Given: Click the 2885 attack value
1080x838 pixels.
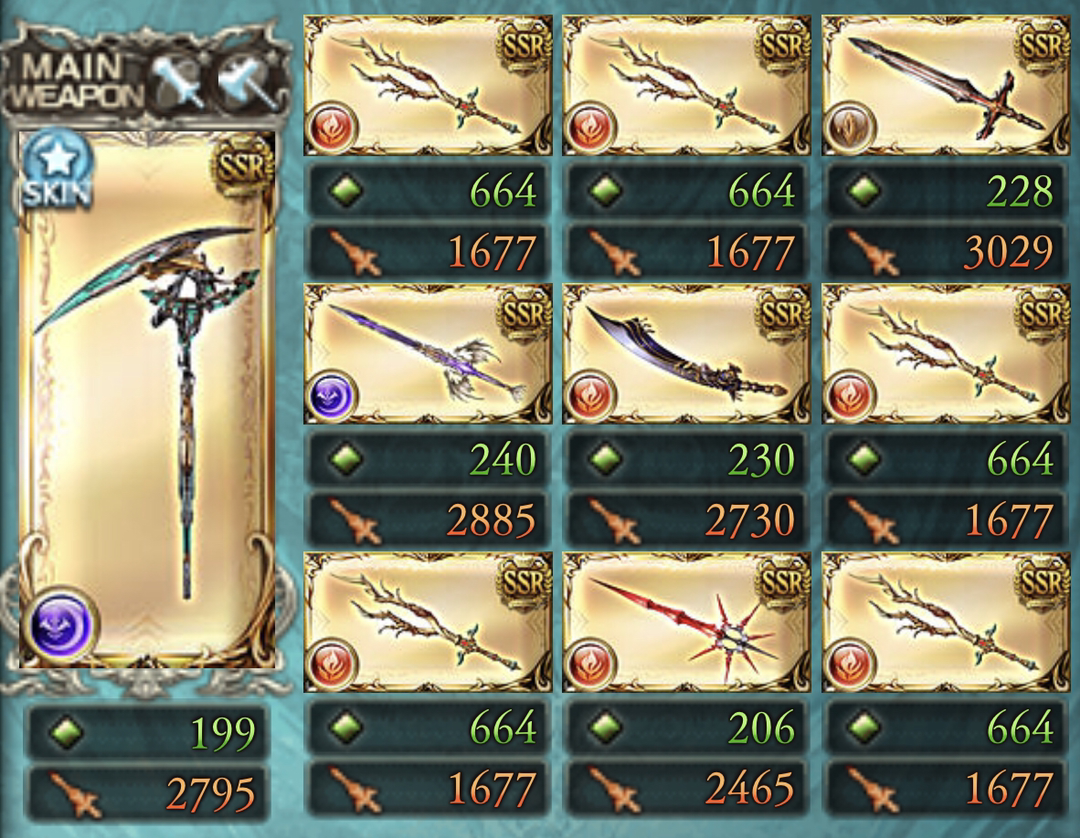Looking at the screenshot, I should pos(491,520).
